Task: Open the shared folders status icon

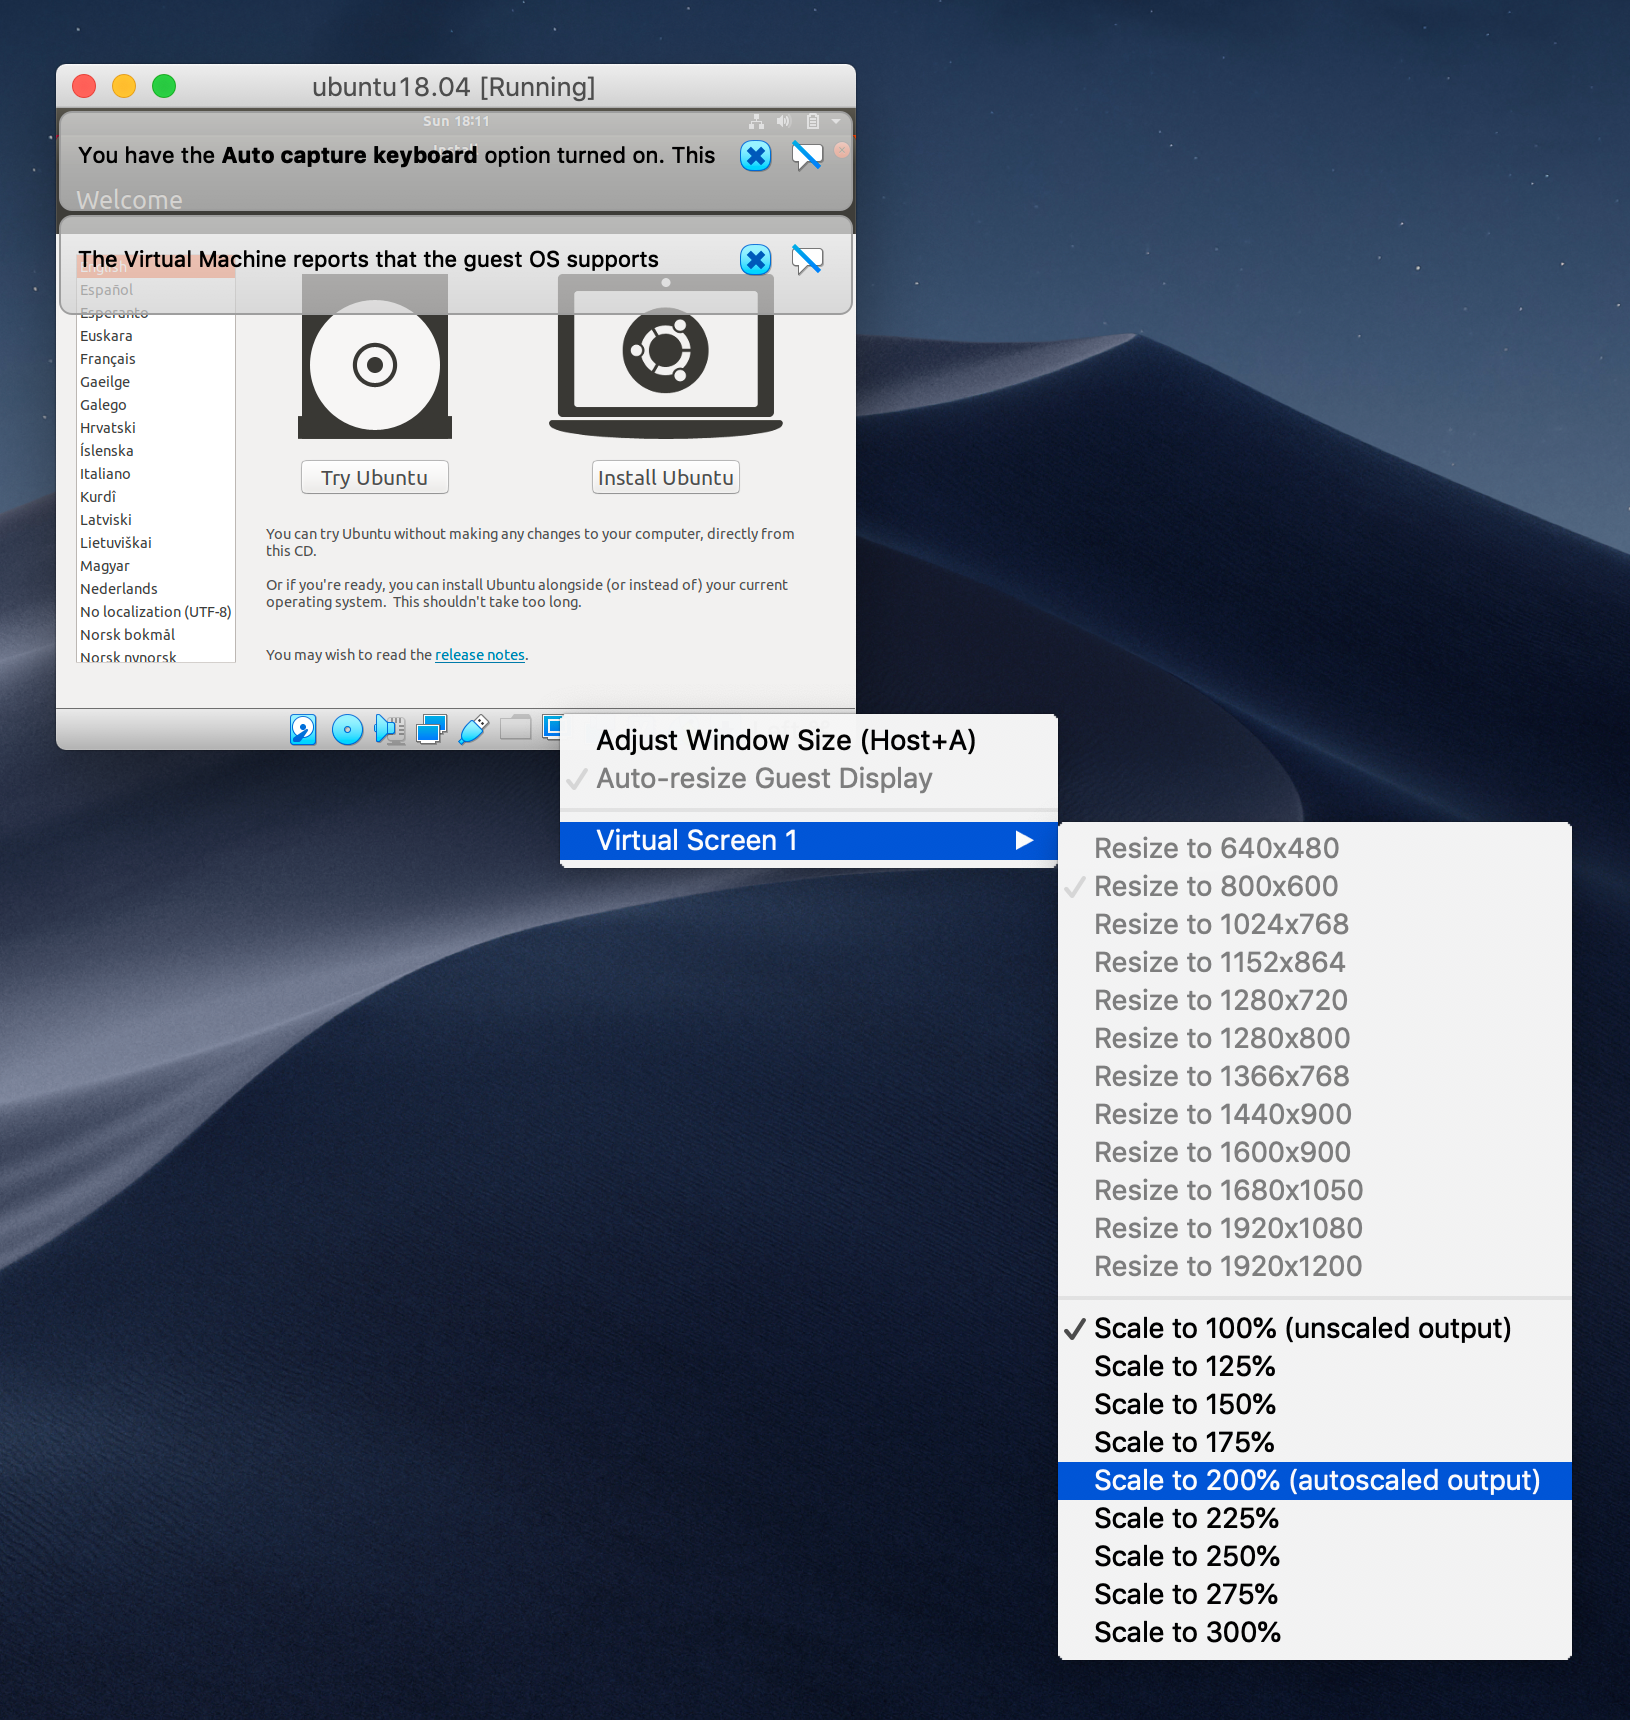Action: [x=515, y=728]
